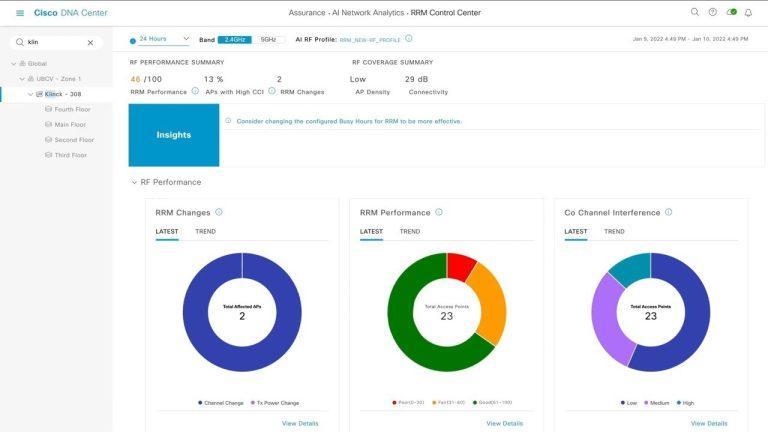
Task: Click the RRM_NEW-RF_PROFILE link
Action: [x=370, y=39]
